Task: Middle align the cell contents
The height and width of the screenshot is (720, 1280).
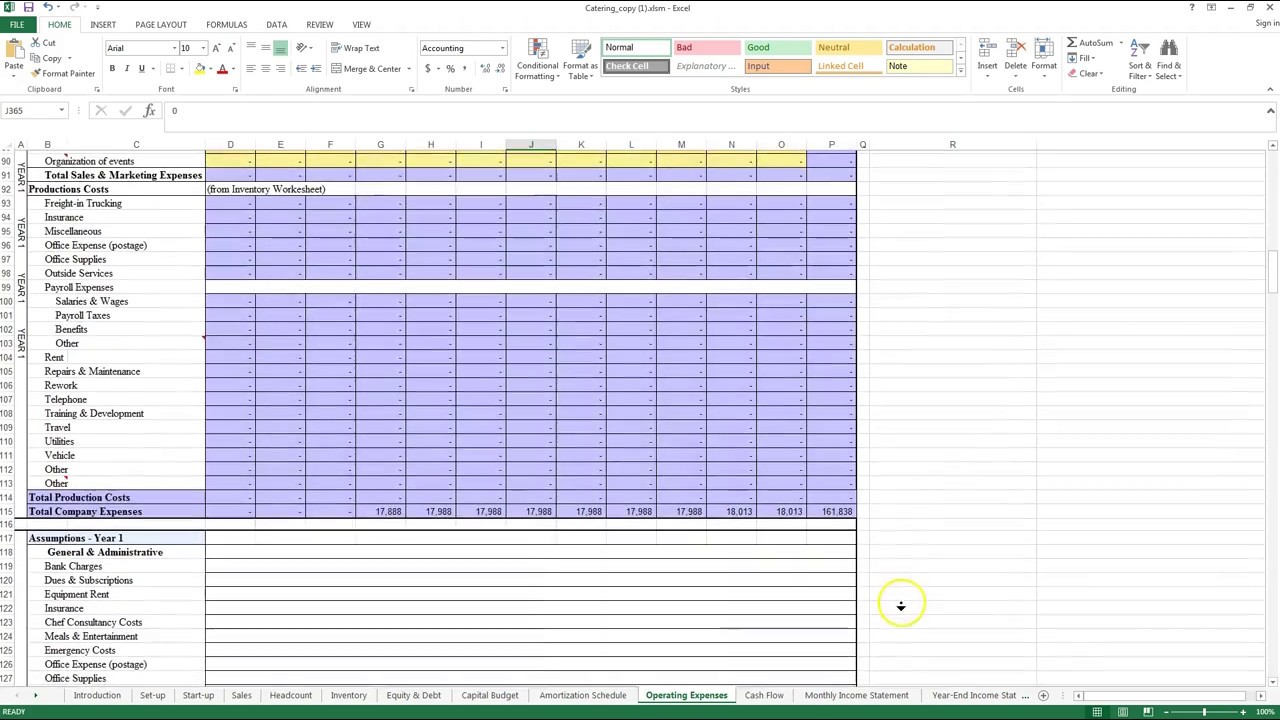Action: [x=266, y=48]
